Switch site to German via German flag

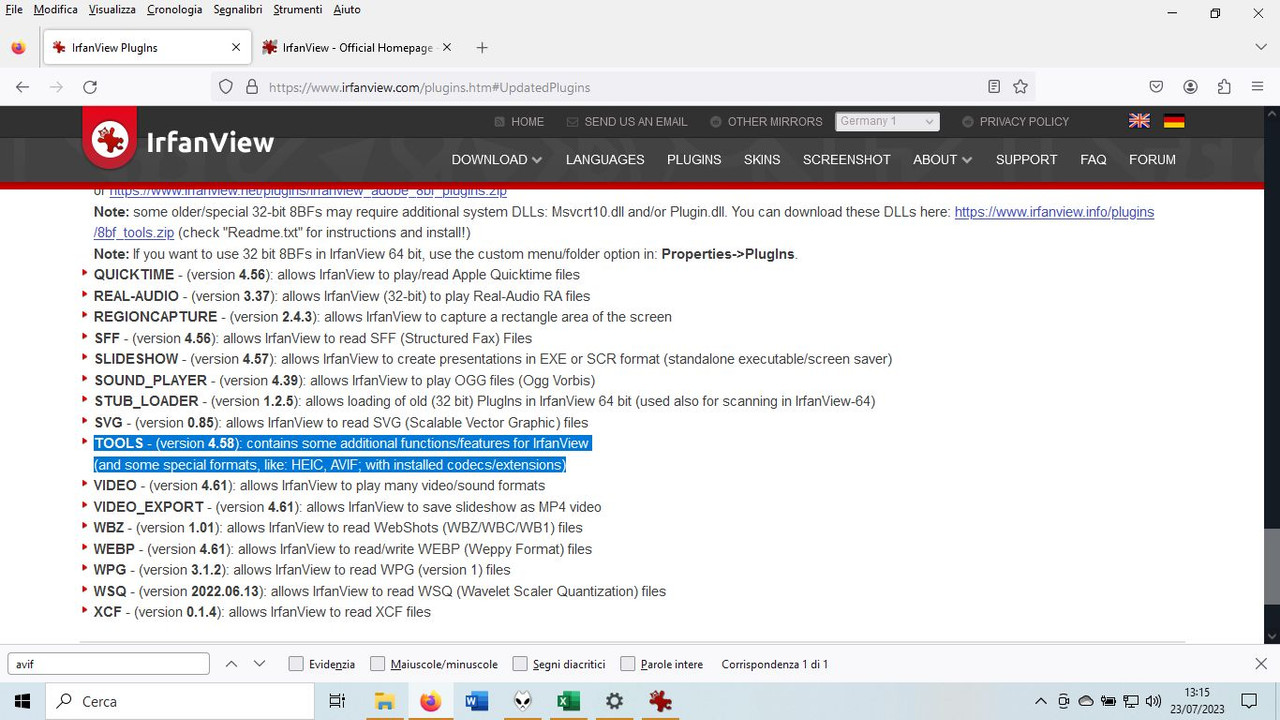pyautogui.click(x=1174, y=121)
